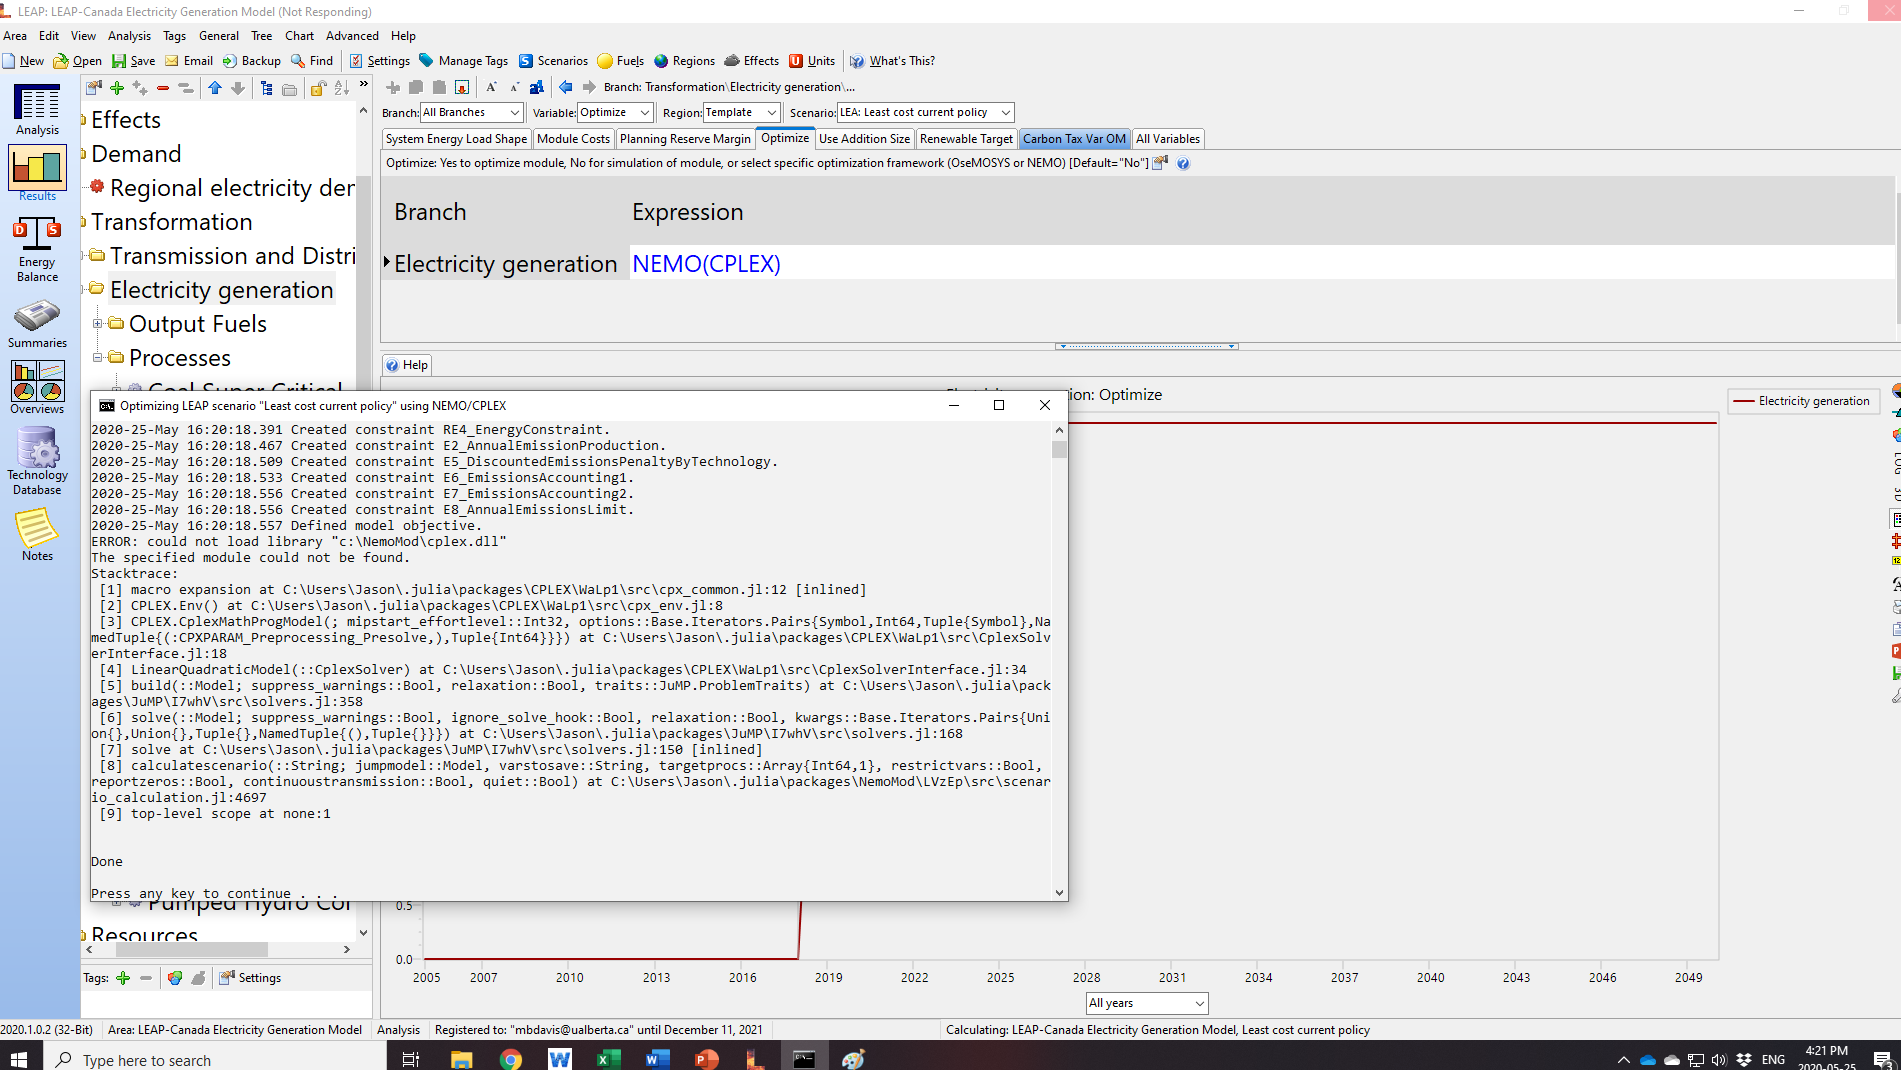Open the Summaries view

(37, 324)
